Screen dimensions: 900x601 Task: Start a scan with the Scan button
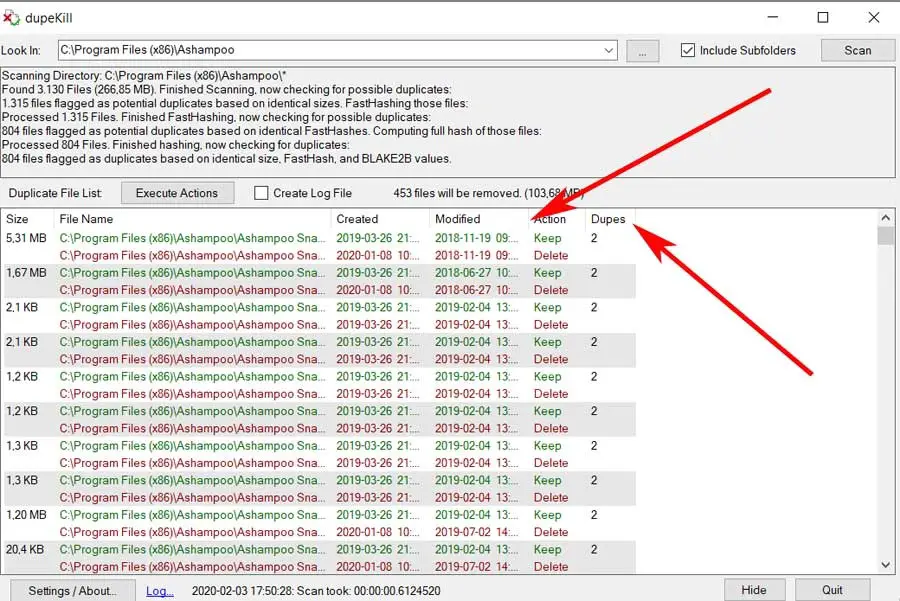point(858,51)
